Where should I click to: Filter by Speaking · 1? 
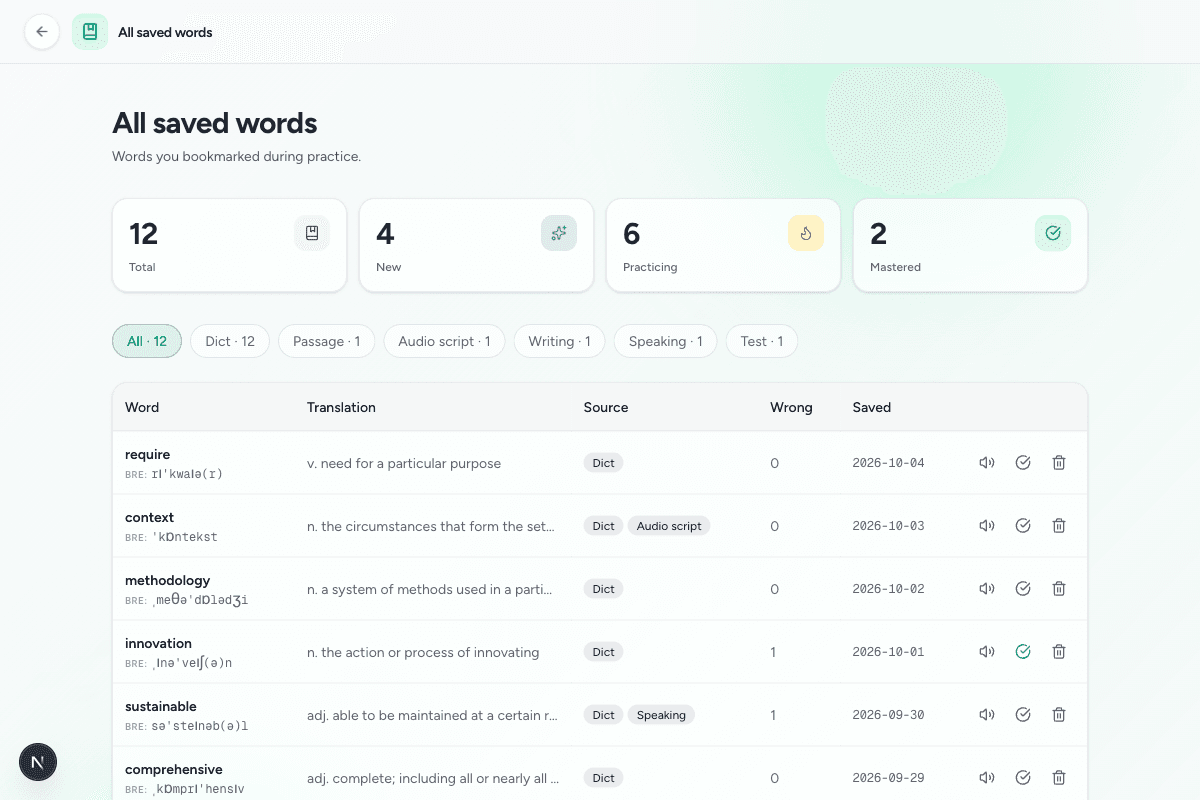click(x=666, y=341)
